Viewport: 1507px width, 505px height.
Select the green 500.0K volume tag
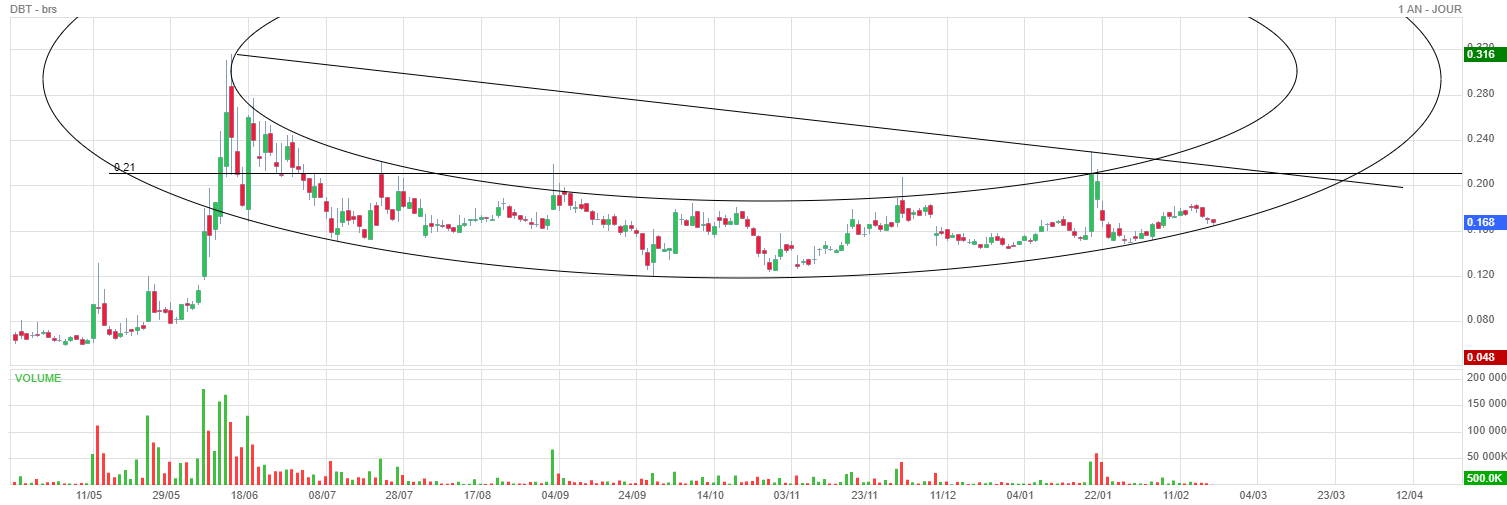[x=1484, y=480]
